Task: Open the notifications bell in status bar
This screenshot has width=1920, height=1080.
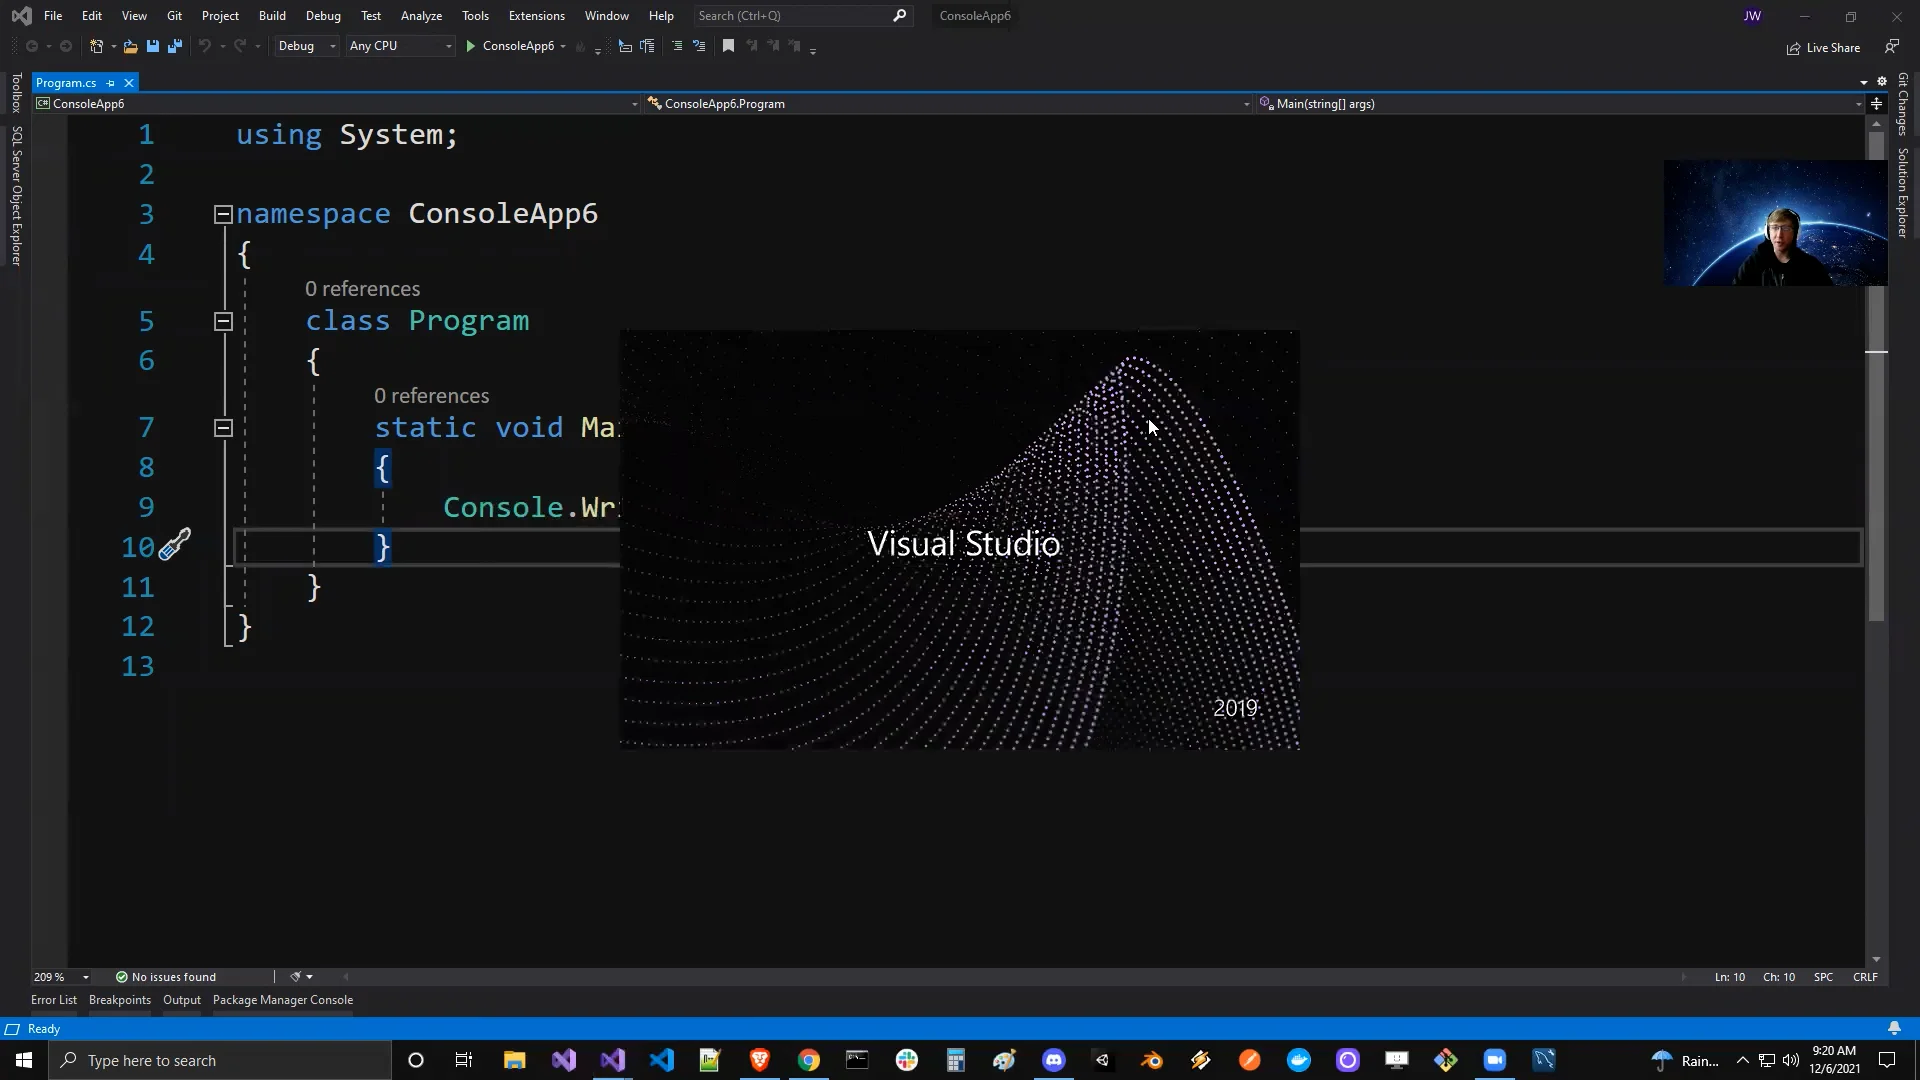Action: tap(1894, 1028)
